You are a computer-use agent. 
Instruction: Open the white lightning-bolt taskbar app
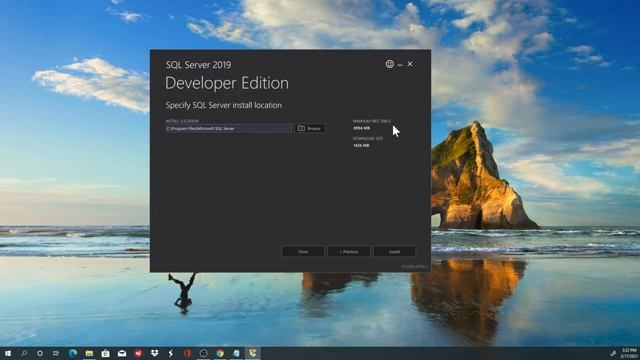click(171, 353)
